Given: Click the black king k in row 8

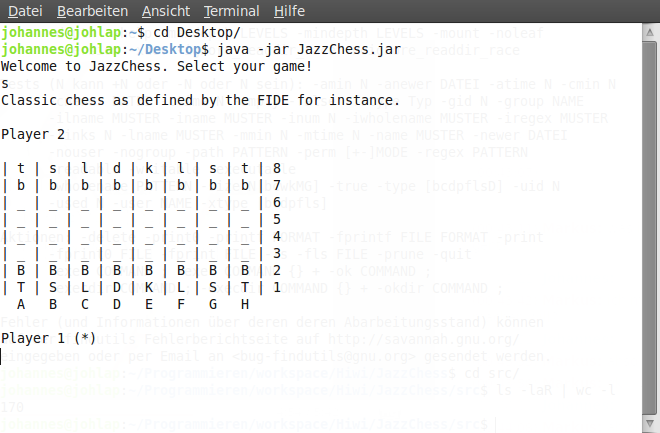Looking at the screenshot, I should 149,169.
